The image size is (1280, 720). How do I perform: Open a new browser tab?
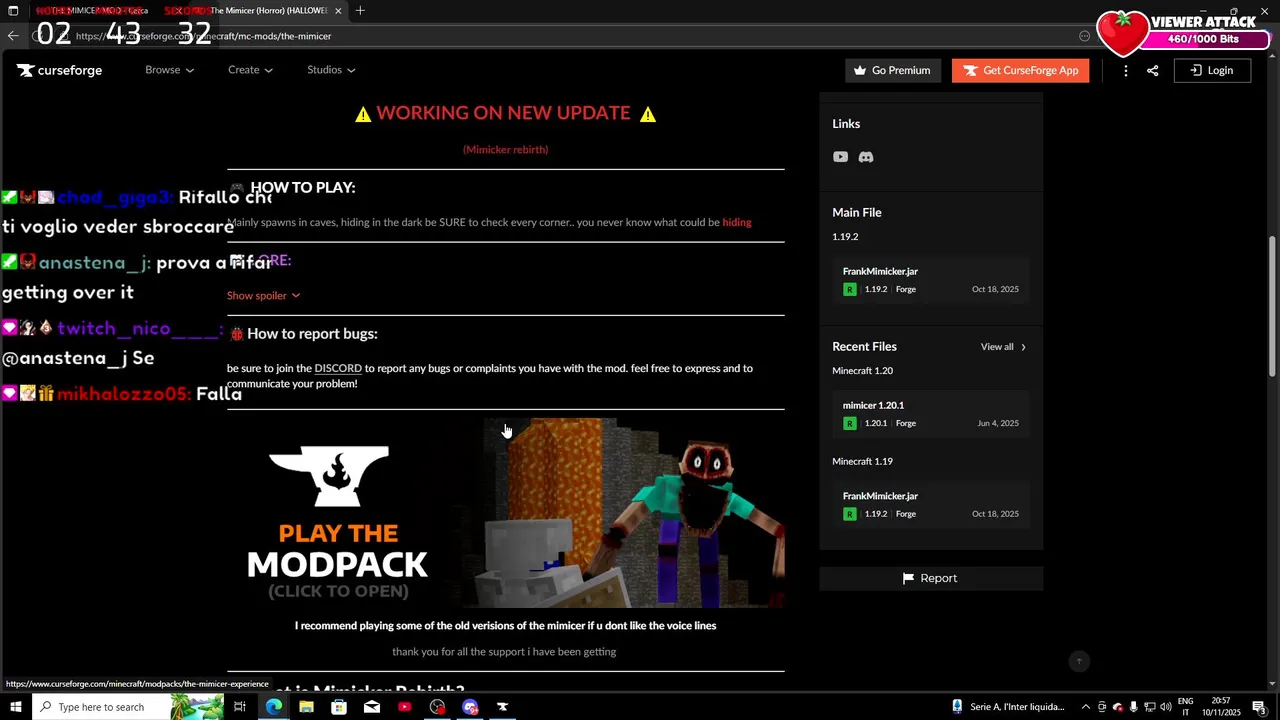click(360, 10)
